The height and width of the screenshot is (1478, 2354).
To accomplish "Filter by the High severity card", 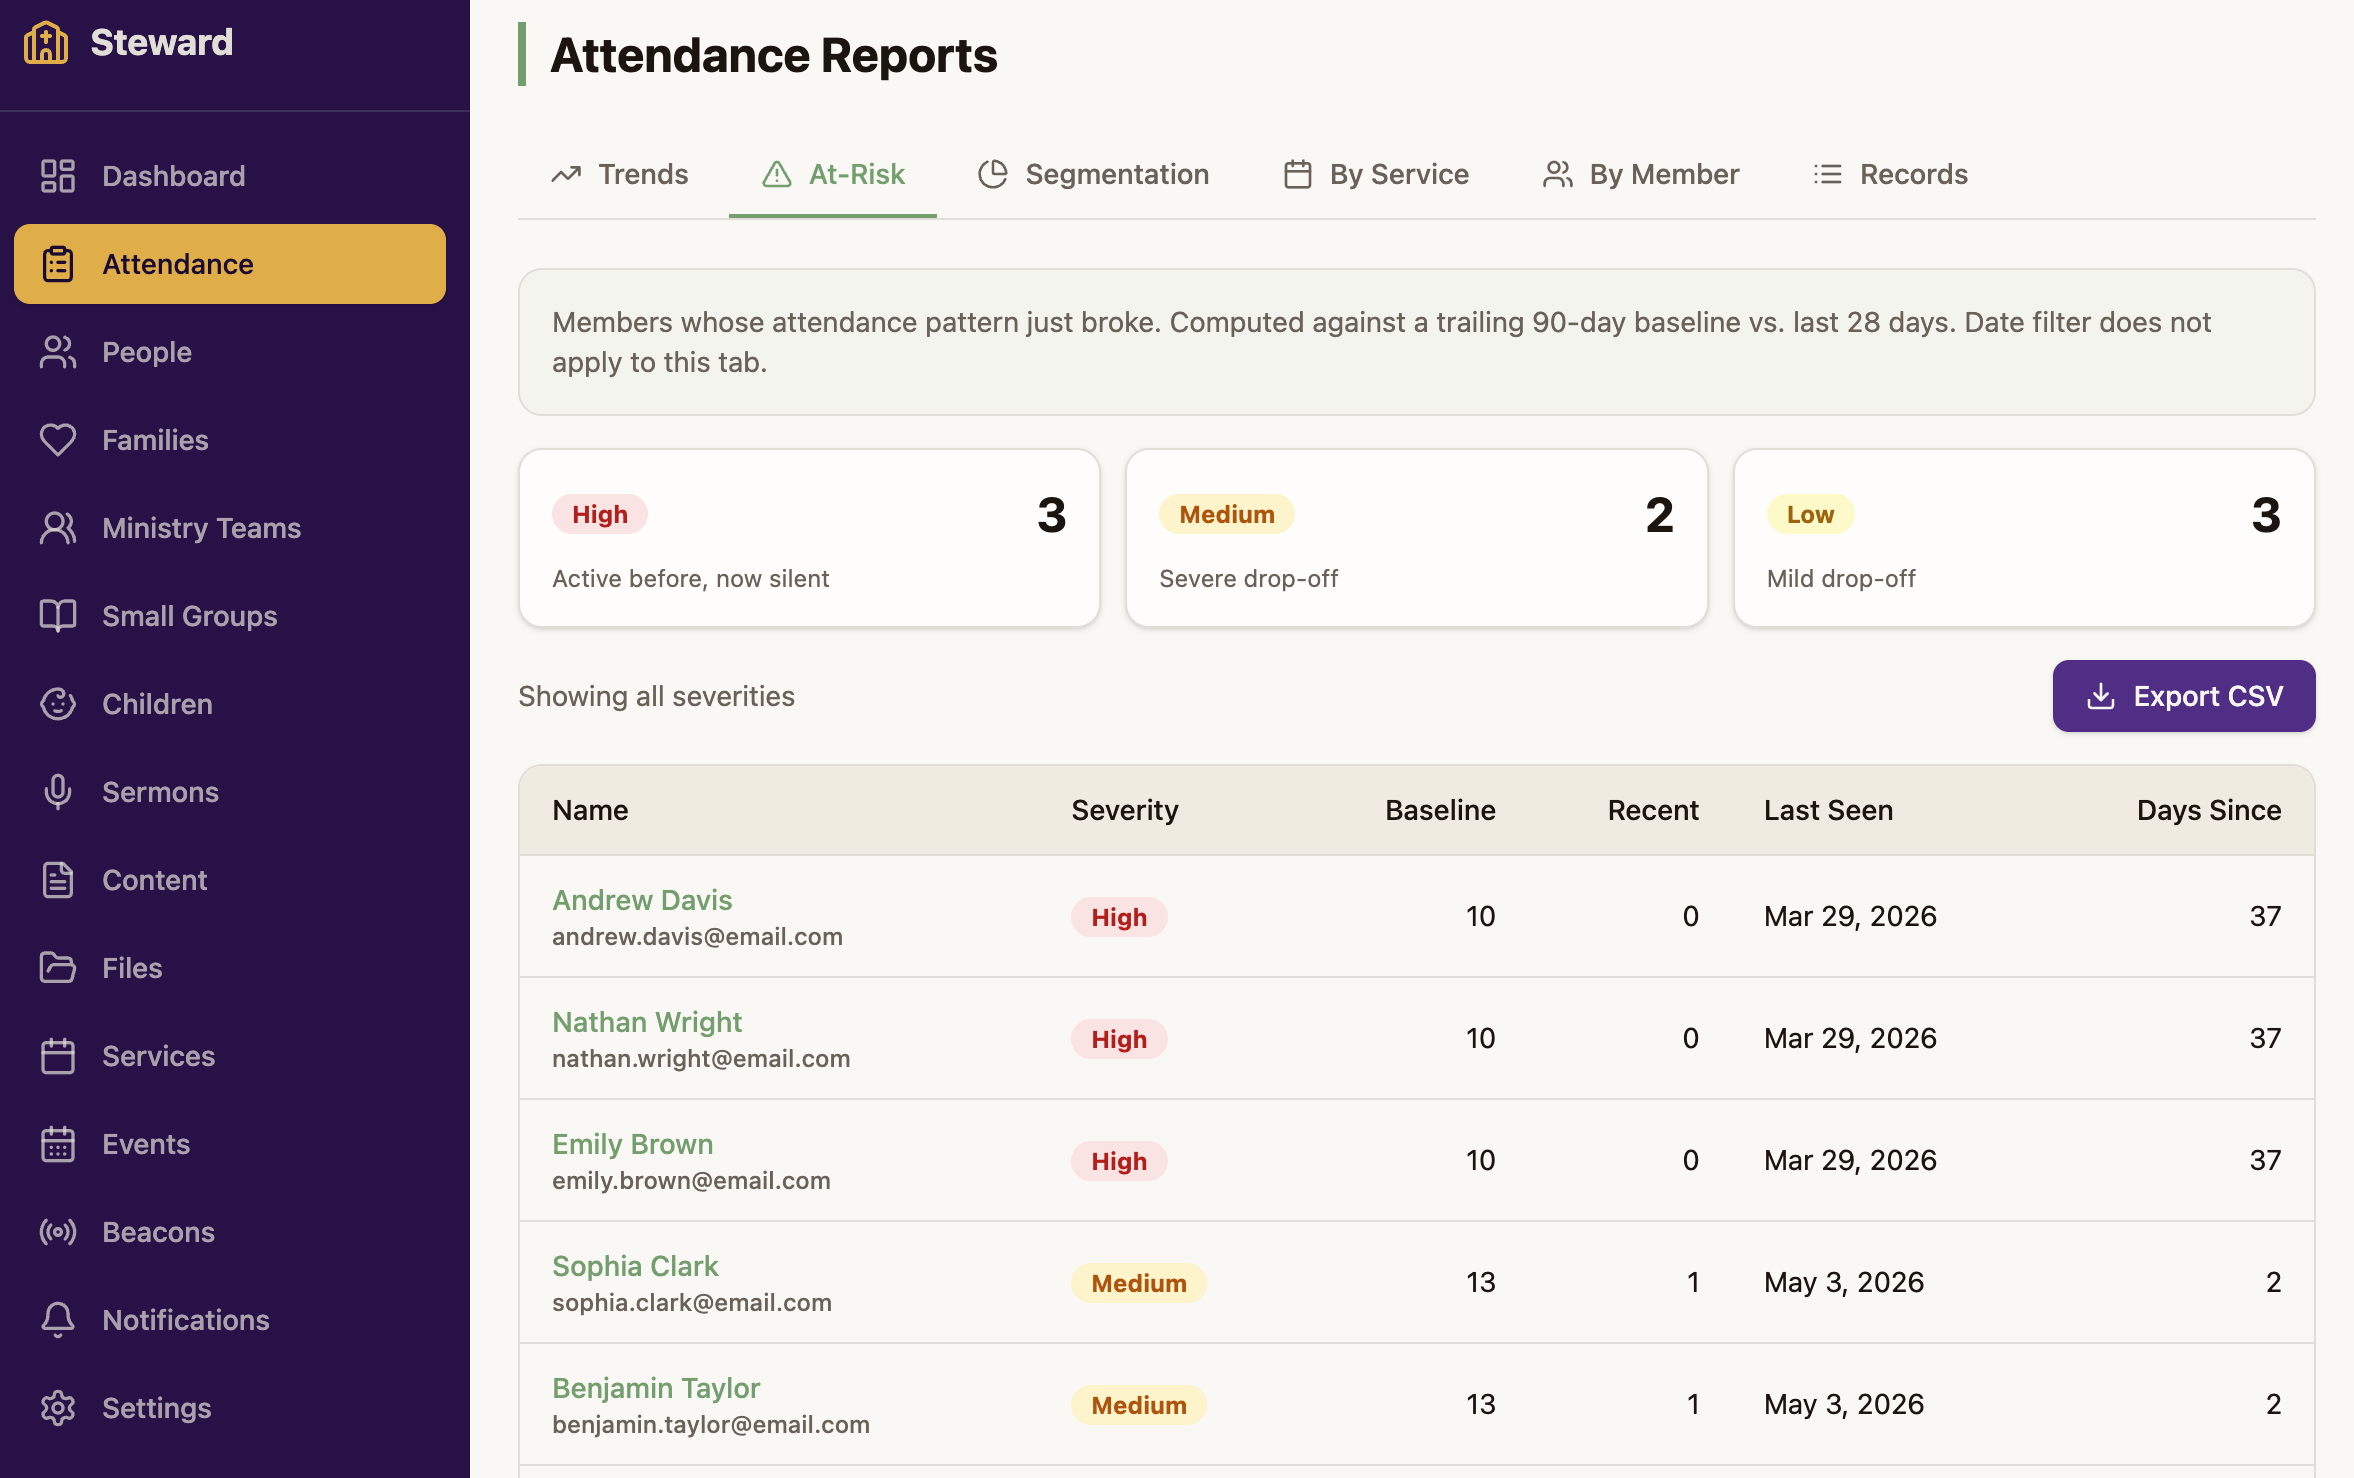I will [809, 538].
